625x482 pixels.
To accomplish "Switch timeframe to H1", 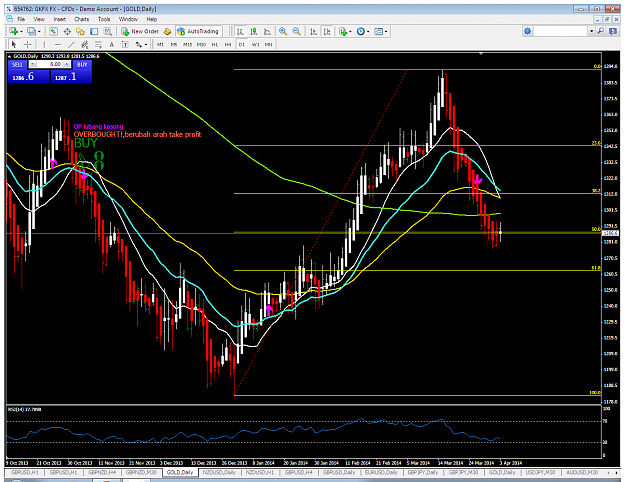I will coord(215,45).
